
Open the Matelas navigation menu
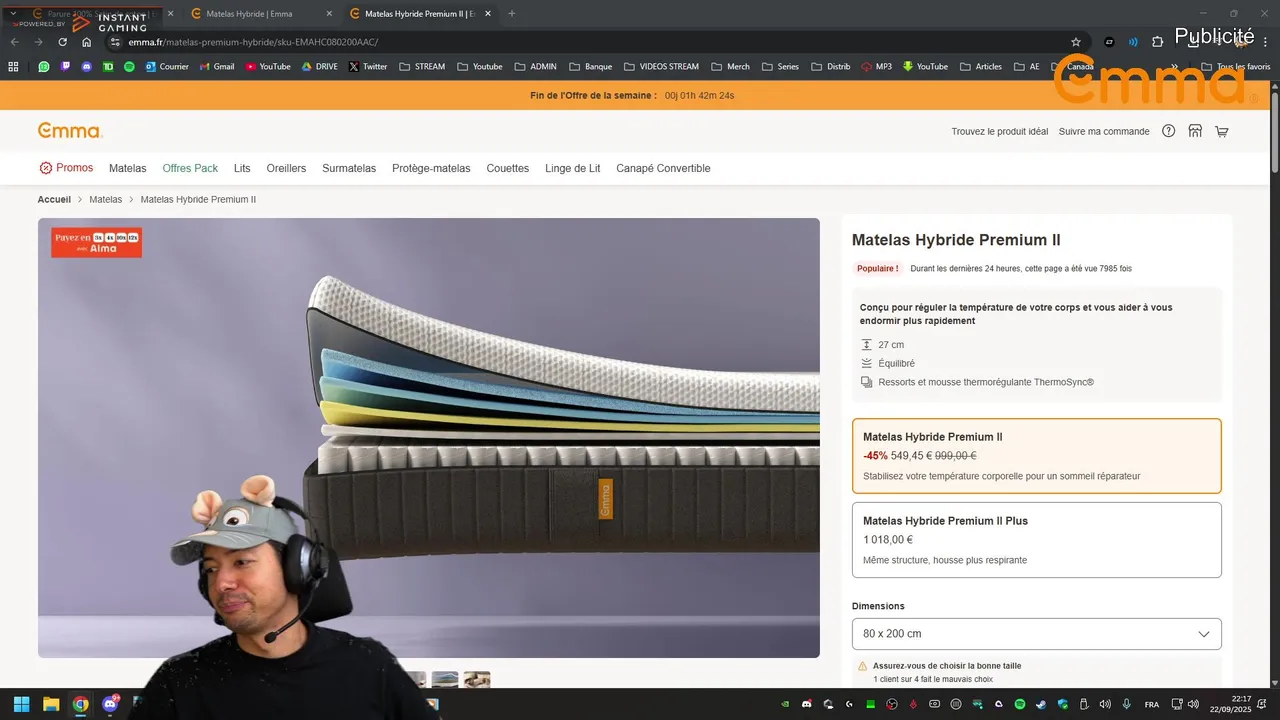128,168
